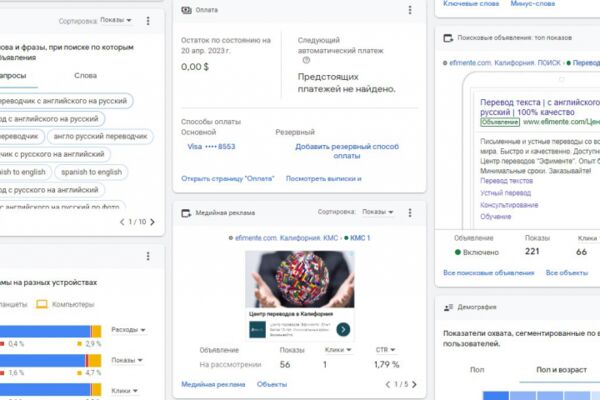Open the Расходы metric dropdown

128,330
